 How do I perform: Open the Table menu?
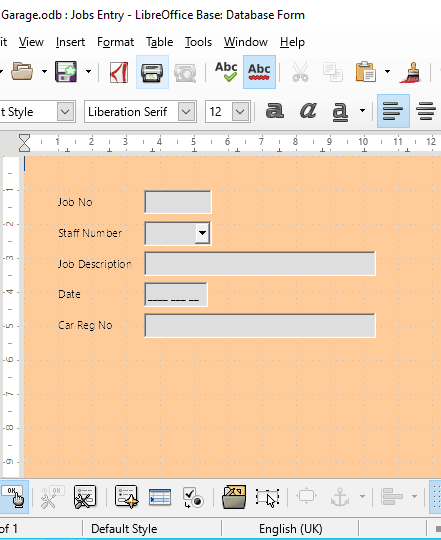pyautogui.click(x=159, y=42)
